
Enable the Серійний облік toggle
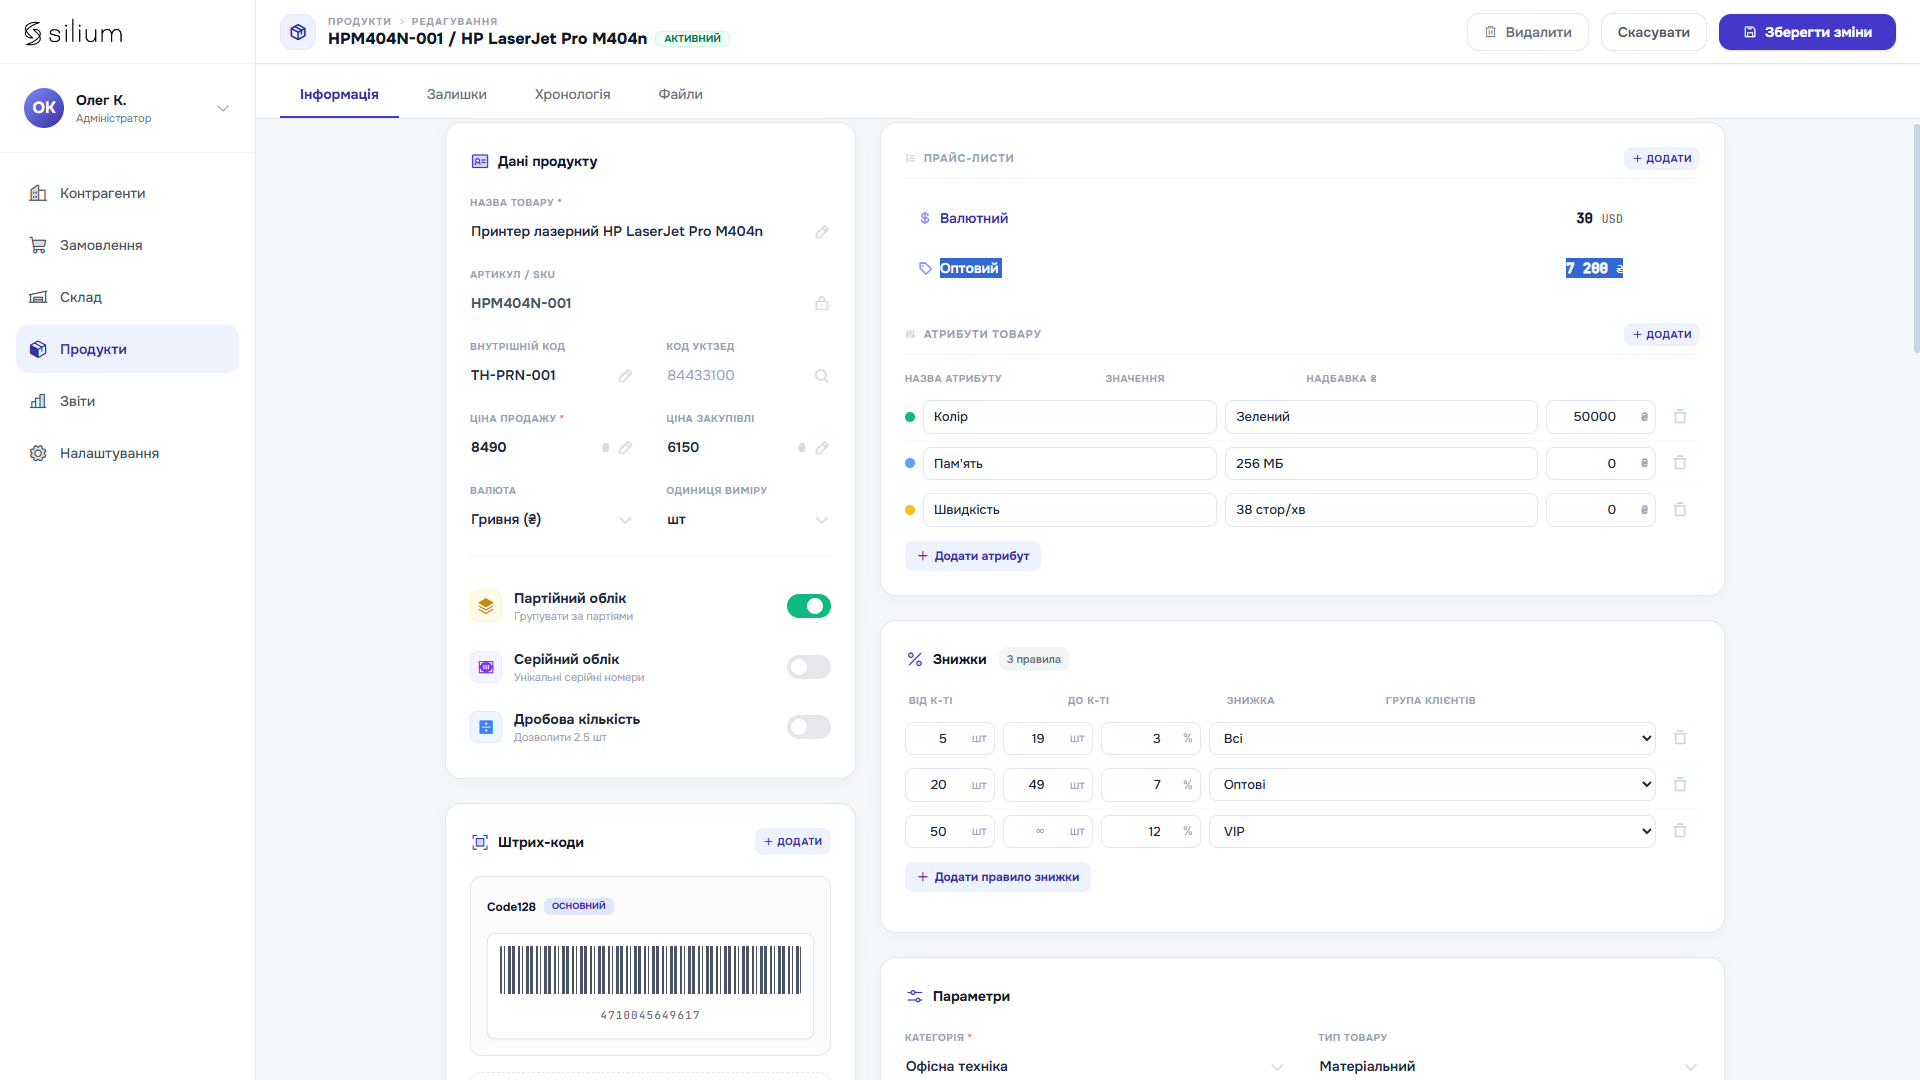click(809, 667)
